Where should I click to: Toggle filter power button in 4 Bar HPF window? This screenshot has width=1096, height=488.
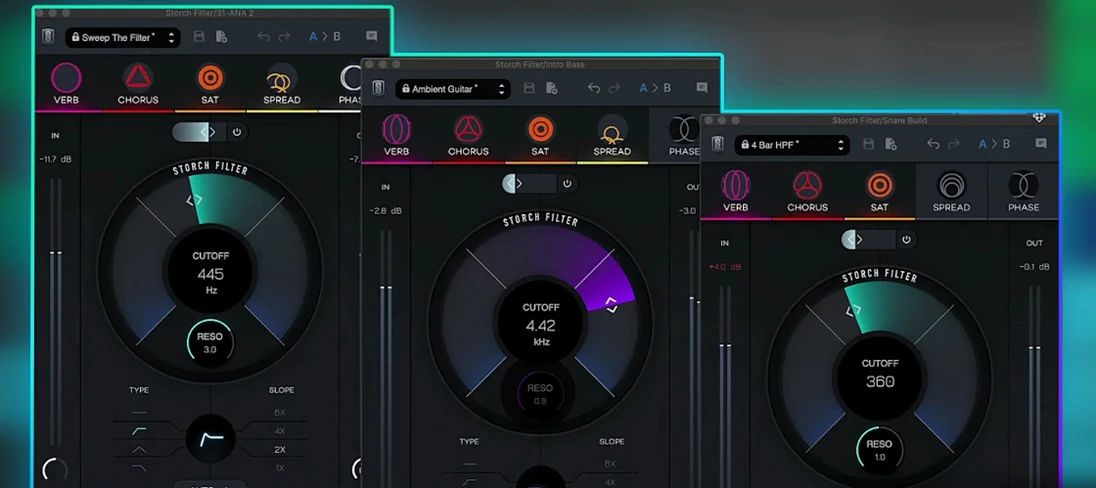(907, 240)
